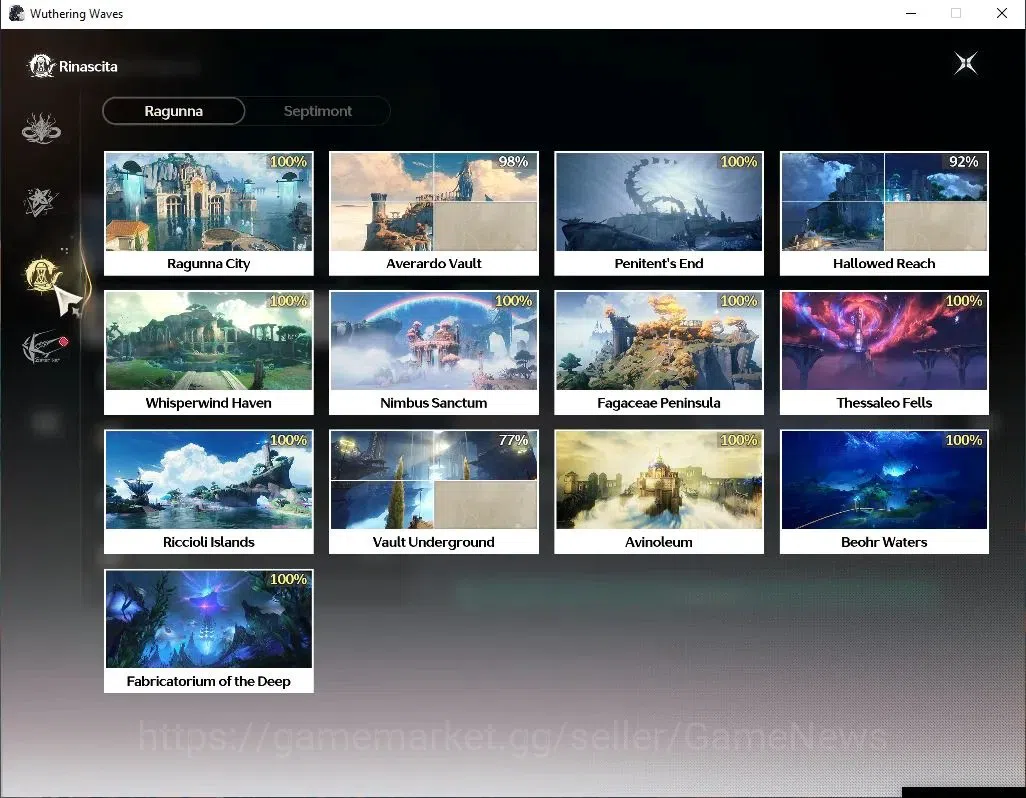This screenshot has width=1026, height=798.
Task: Open the Penitent's End area card
Action: (x=659, y=213)
